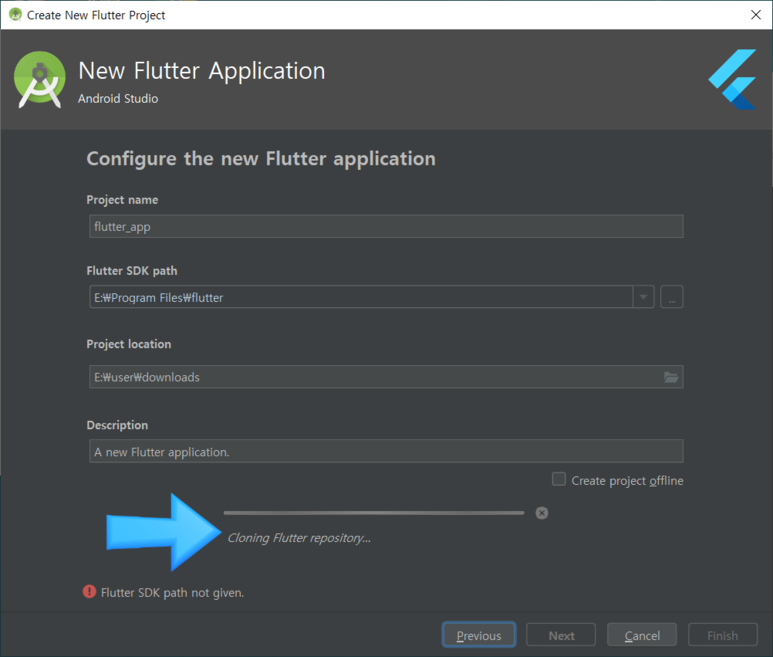This screenshot has width=773, height=657.
Task: Click 'Configure the new Flutter application' heading
Action: click(x=261, y=159)
